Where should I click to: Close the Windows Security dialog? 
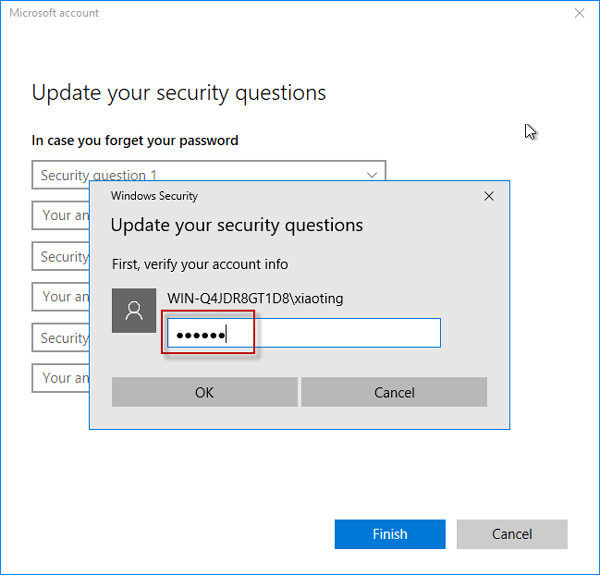pyautogui.click(x=489, y=196)
